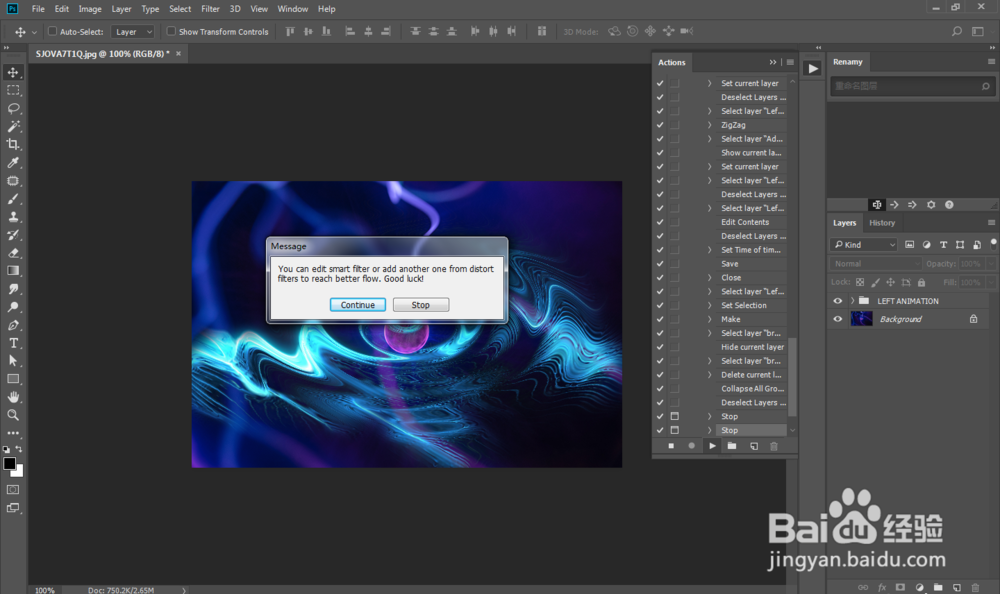Viewport: 1000px width, 594px height.
Task: Toggle checkmark for ZigZag action step
Action: (x=660, y=125)
